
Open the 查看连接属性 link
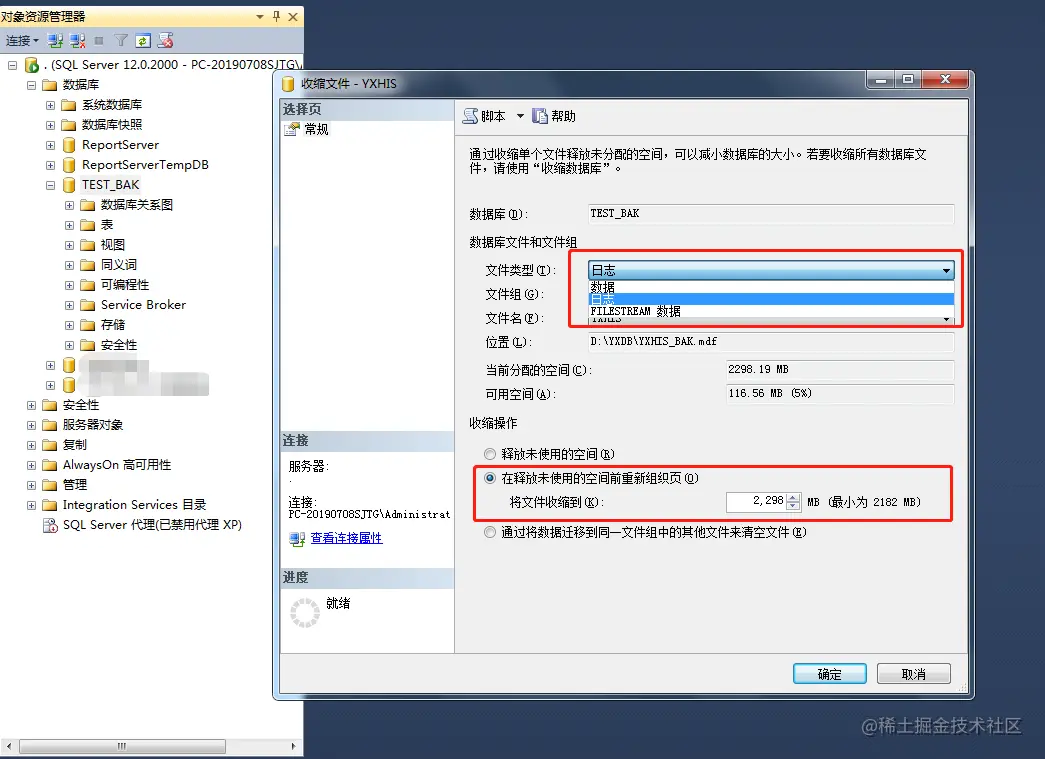[347, 538]
